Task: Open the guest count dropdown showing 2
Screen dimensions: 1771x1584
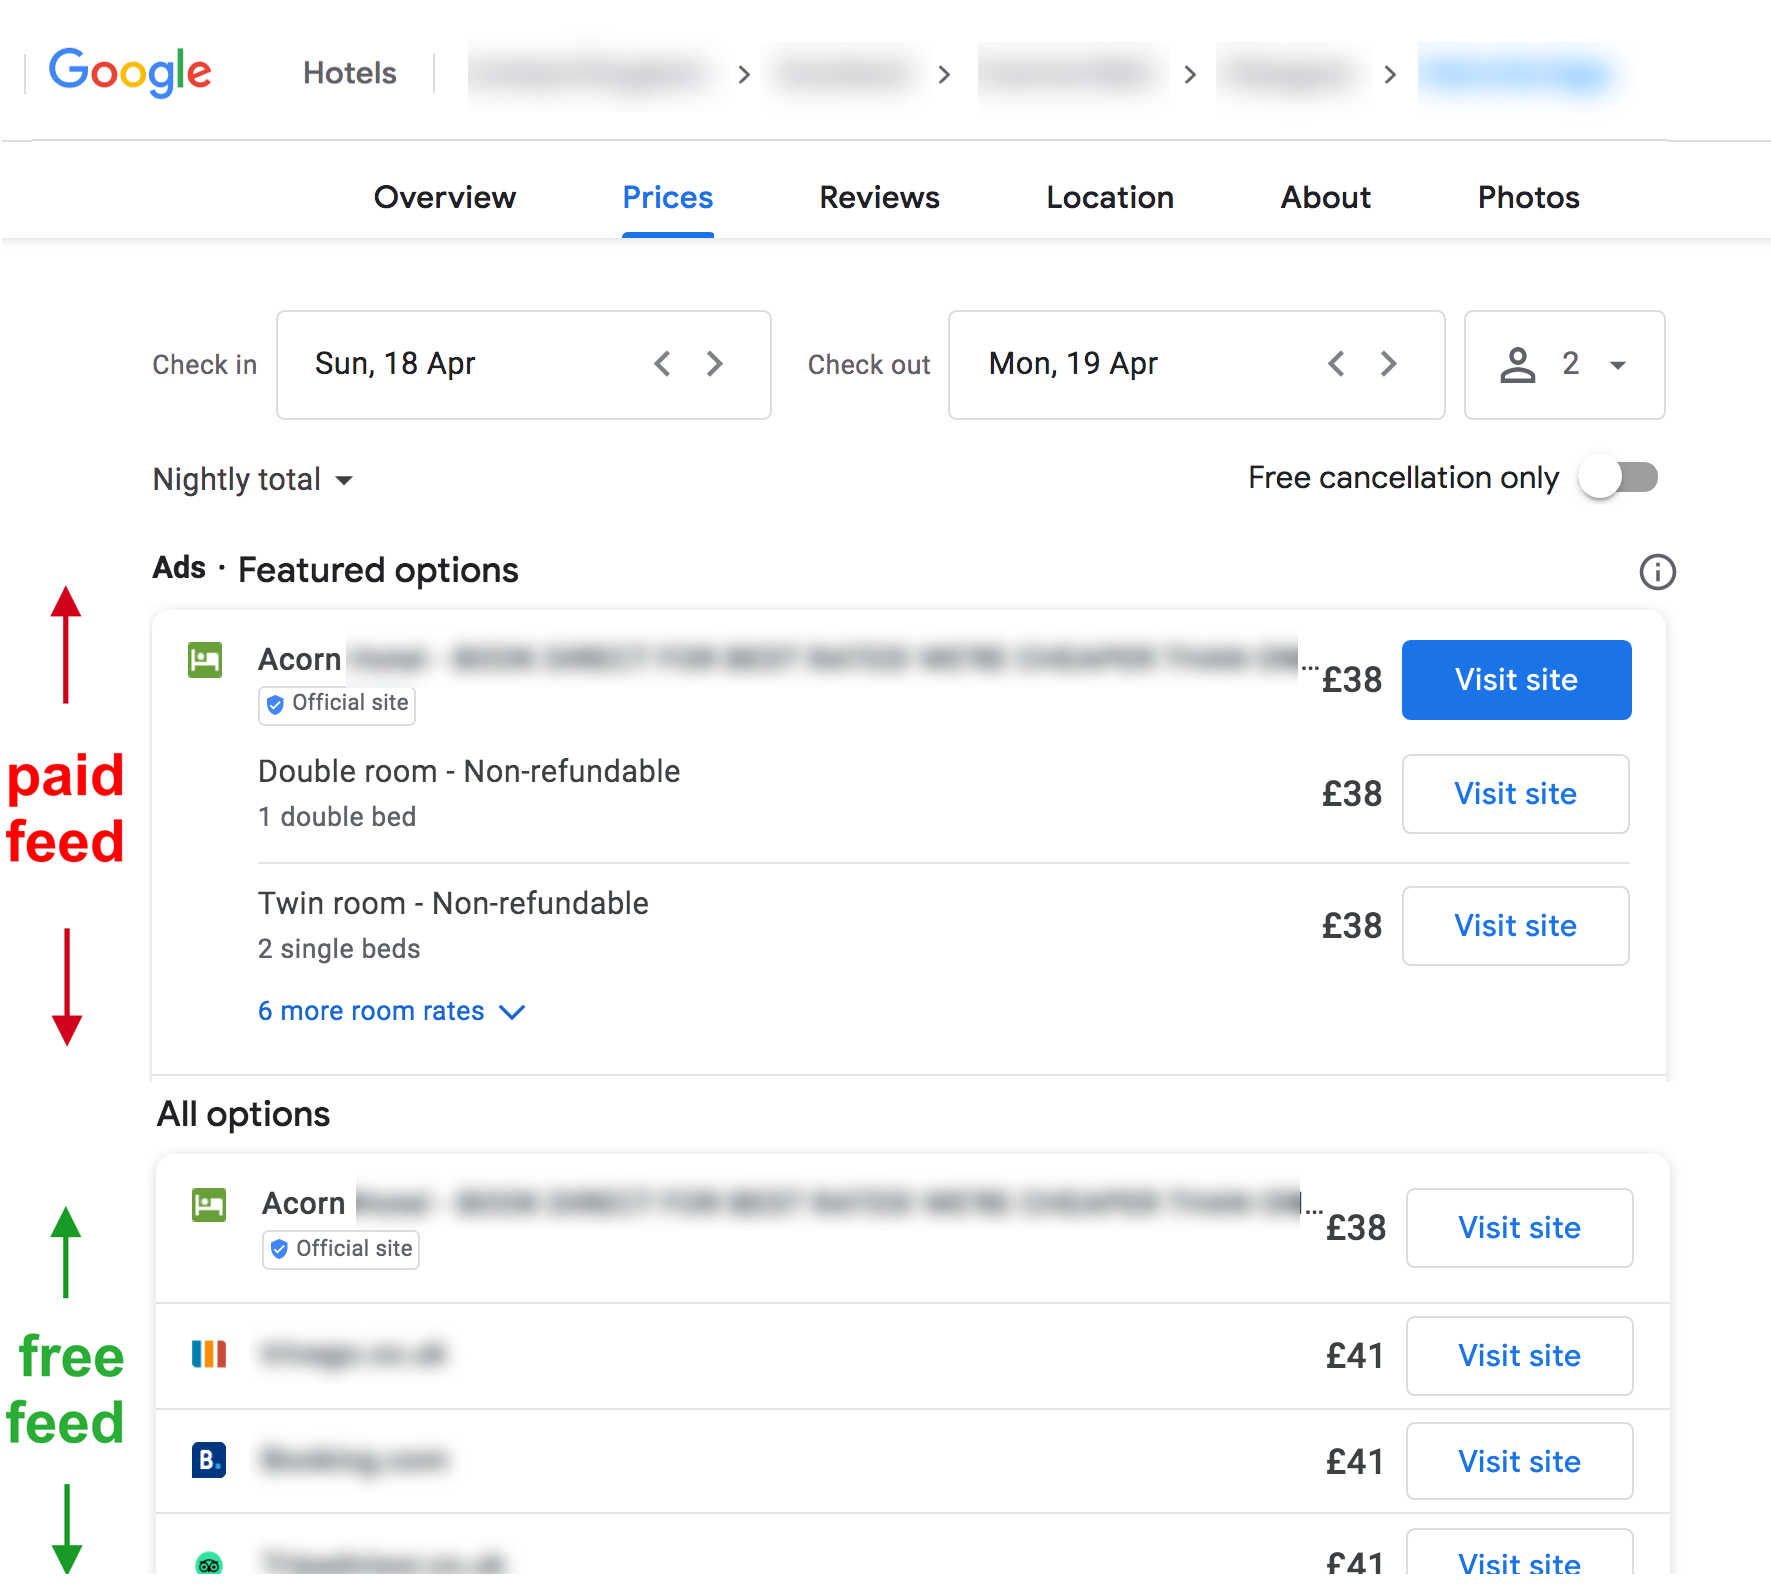Action: click(x=1617, y=364)
